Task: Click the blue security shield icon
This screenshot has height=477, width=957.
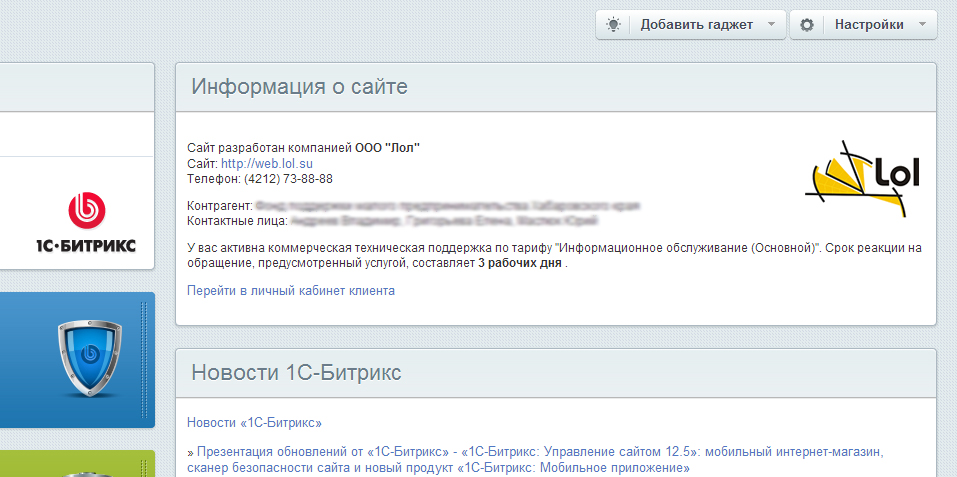Action: [x=89, y=358]
